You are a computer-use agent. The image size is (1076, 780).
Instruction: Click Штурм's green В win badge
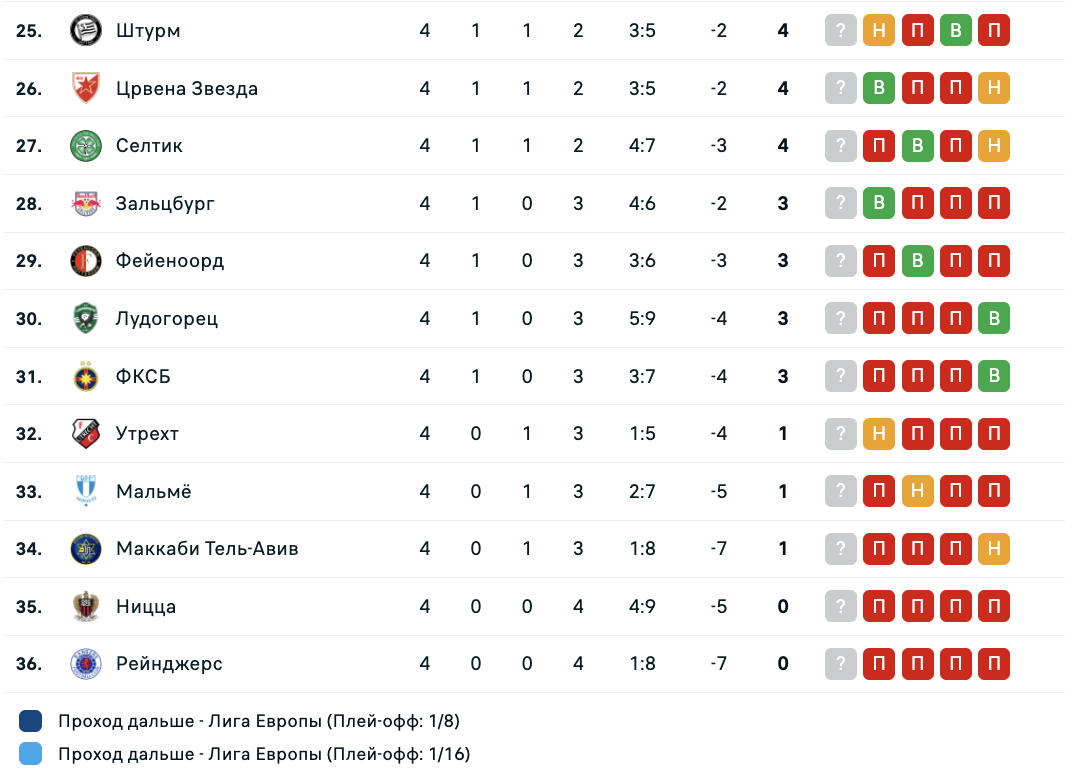click(955, 31)
